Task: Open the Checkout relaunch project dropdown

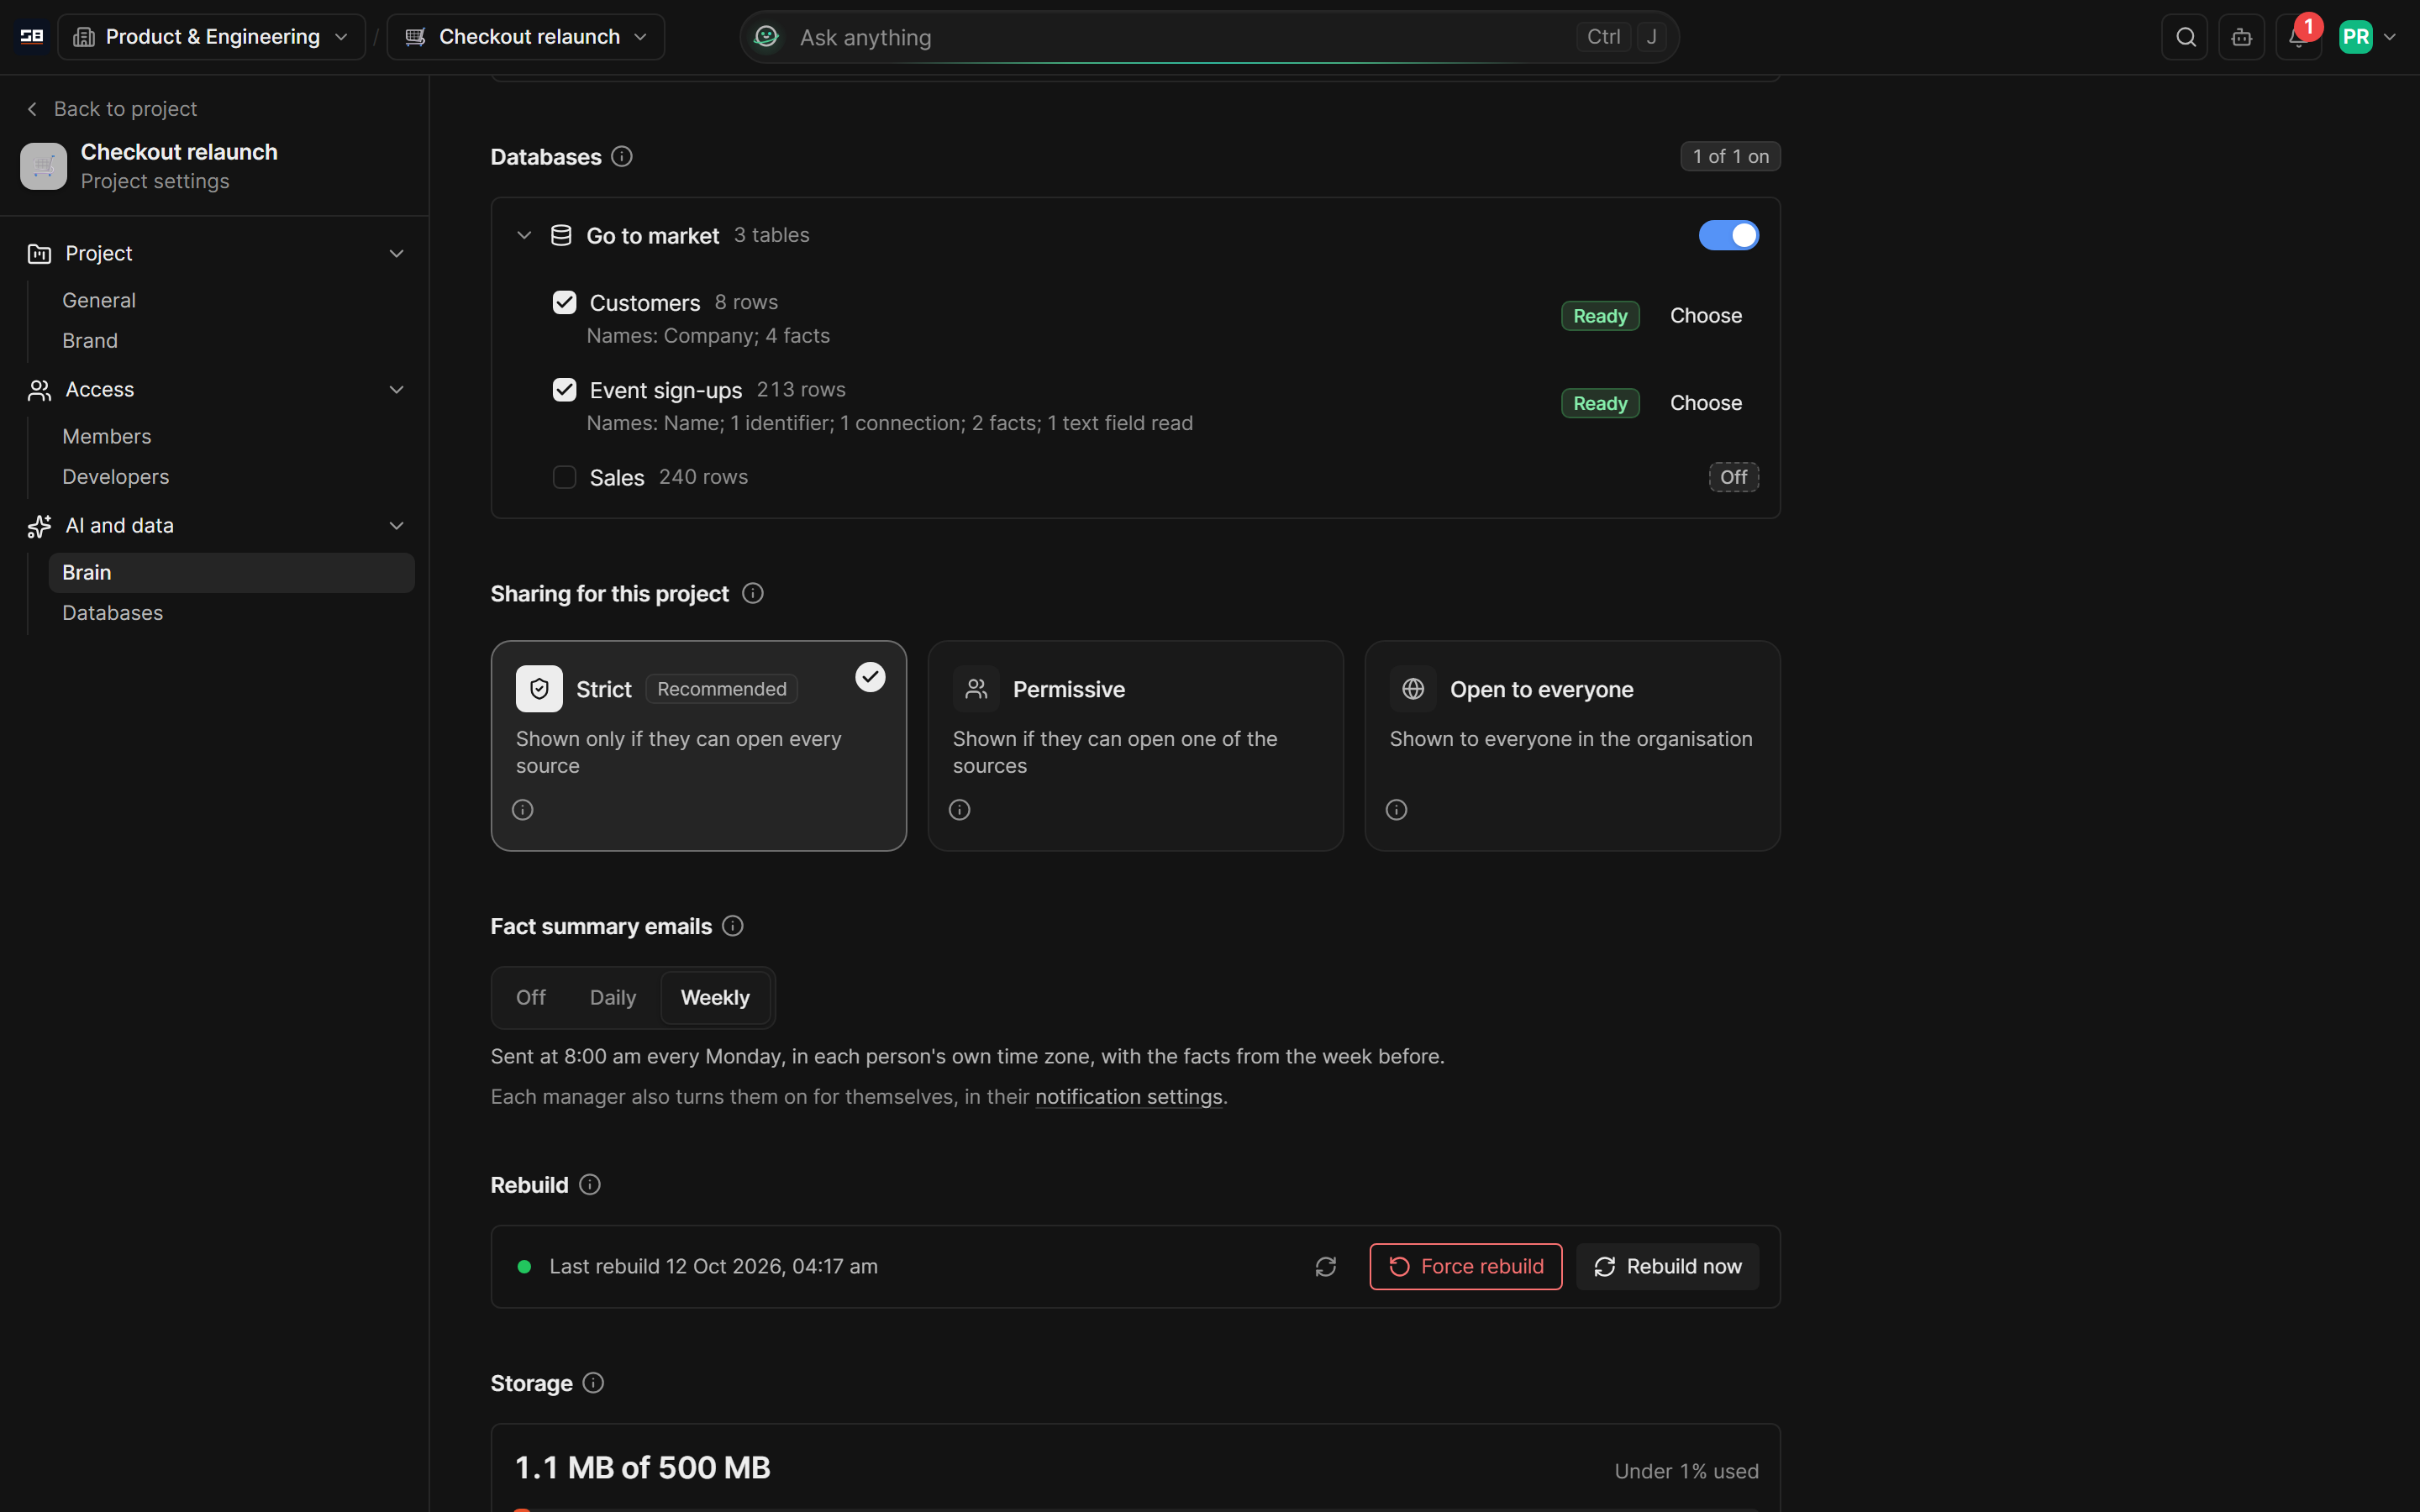Action: (x=526, y=37)
